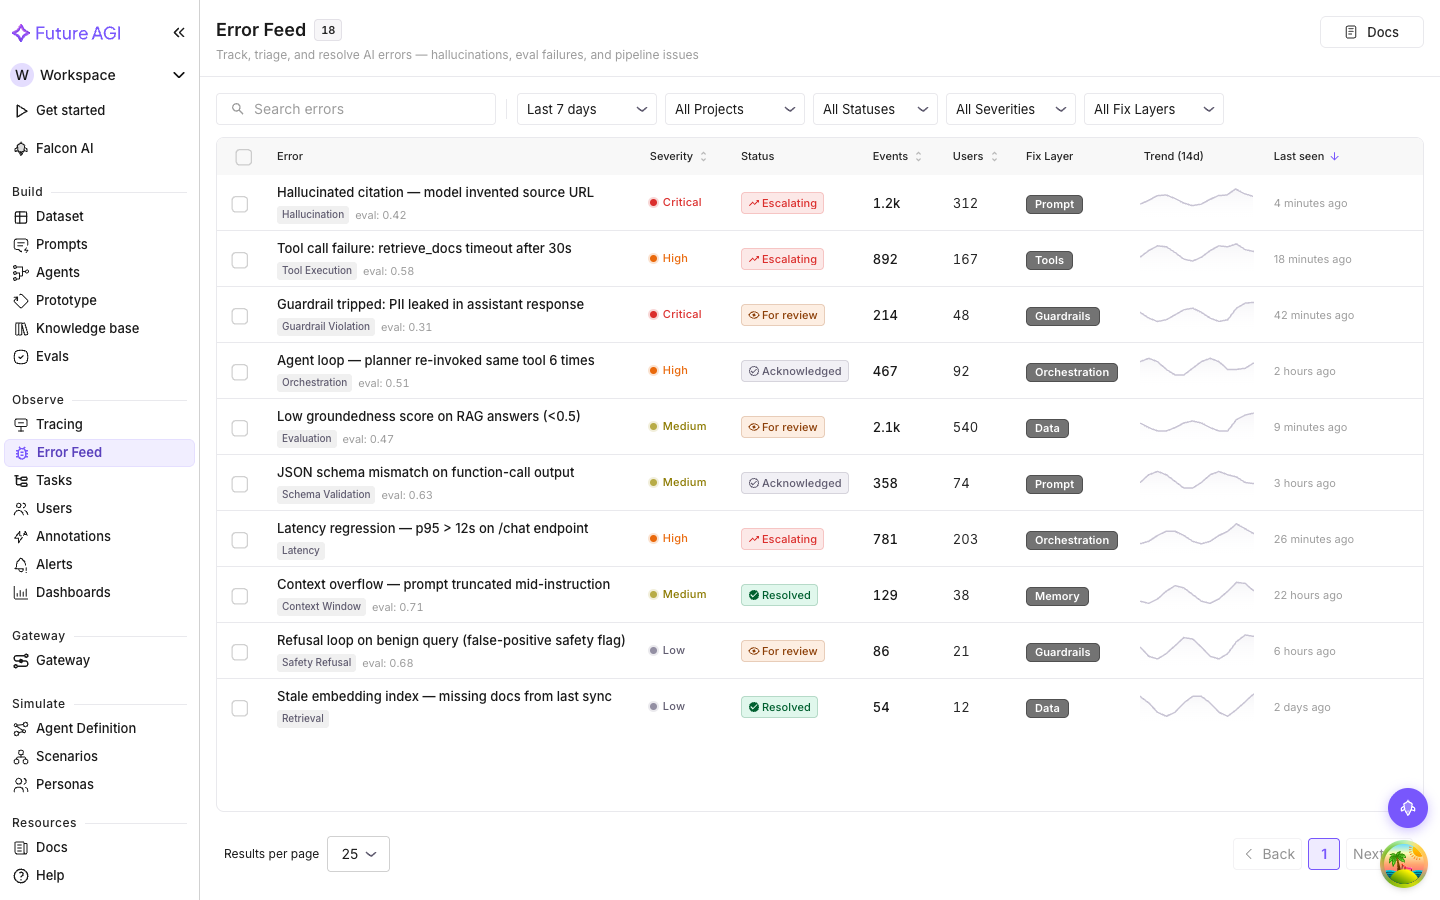Check the Context overflow row checkbox
1440x900 pixels.
coord(240,596)
